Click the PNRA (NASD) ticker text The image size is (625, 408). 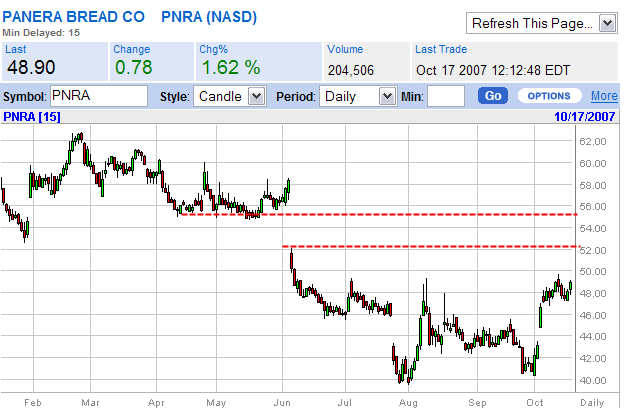click(x=209, y=17)
